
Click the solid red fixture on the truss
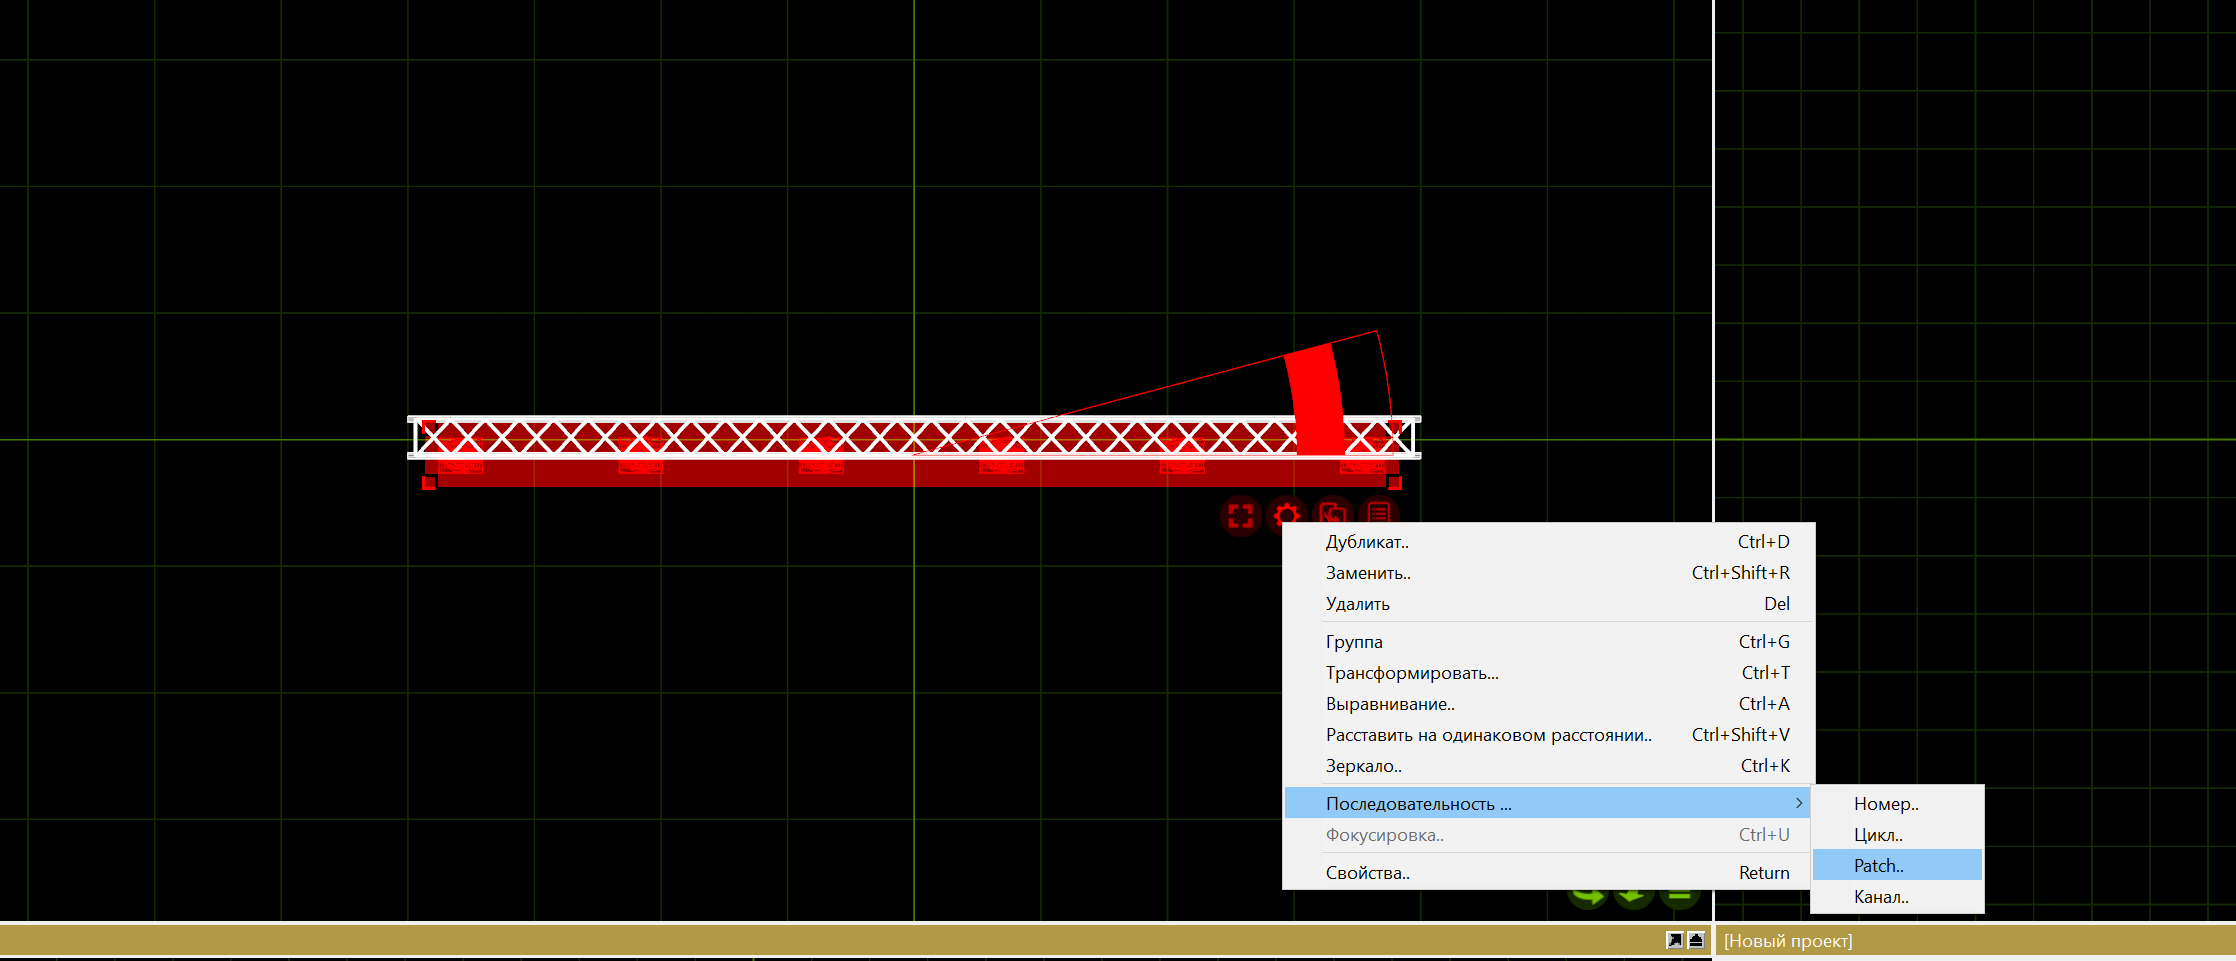pyautogui.click(x=1318, y=399)
